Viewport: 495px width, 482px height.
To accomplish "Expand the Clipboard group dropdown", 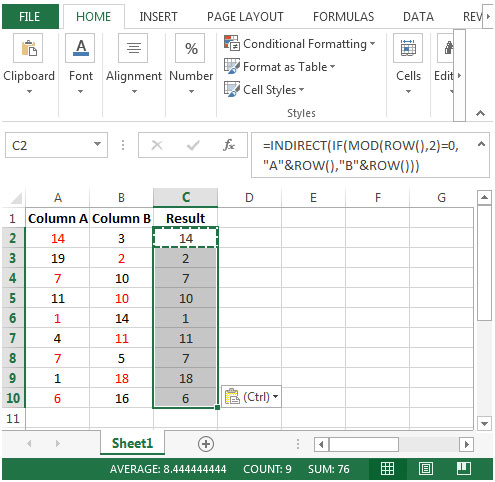I will pyautogui.click(x=29, y=91).
